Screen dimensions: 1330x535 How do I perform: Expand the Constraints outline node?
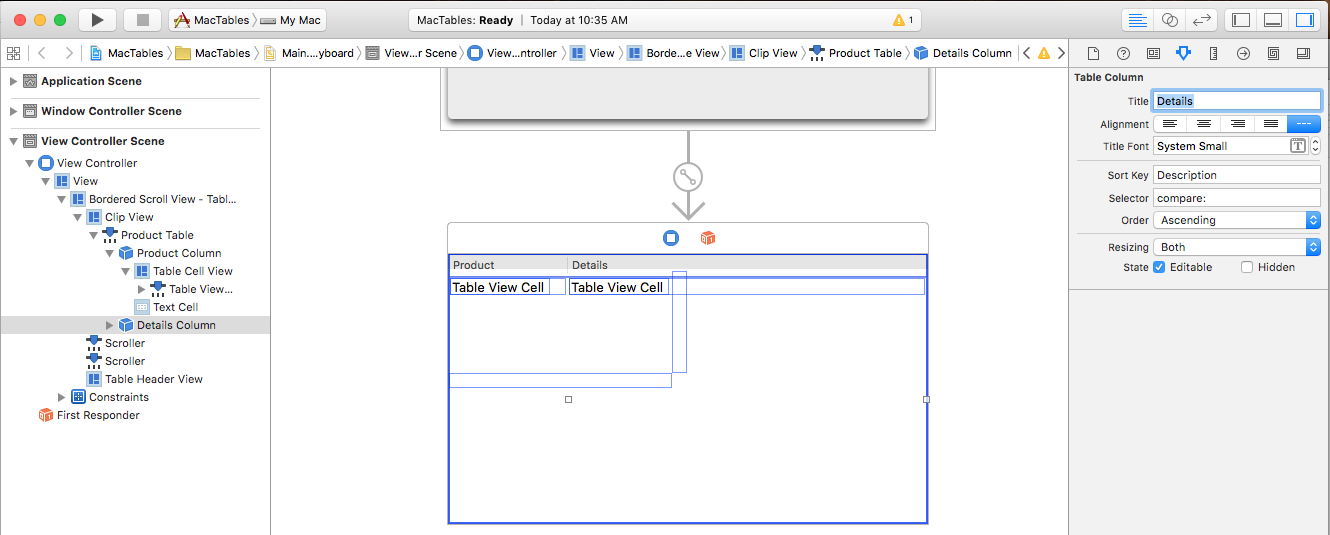click(x=61, y=397)
